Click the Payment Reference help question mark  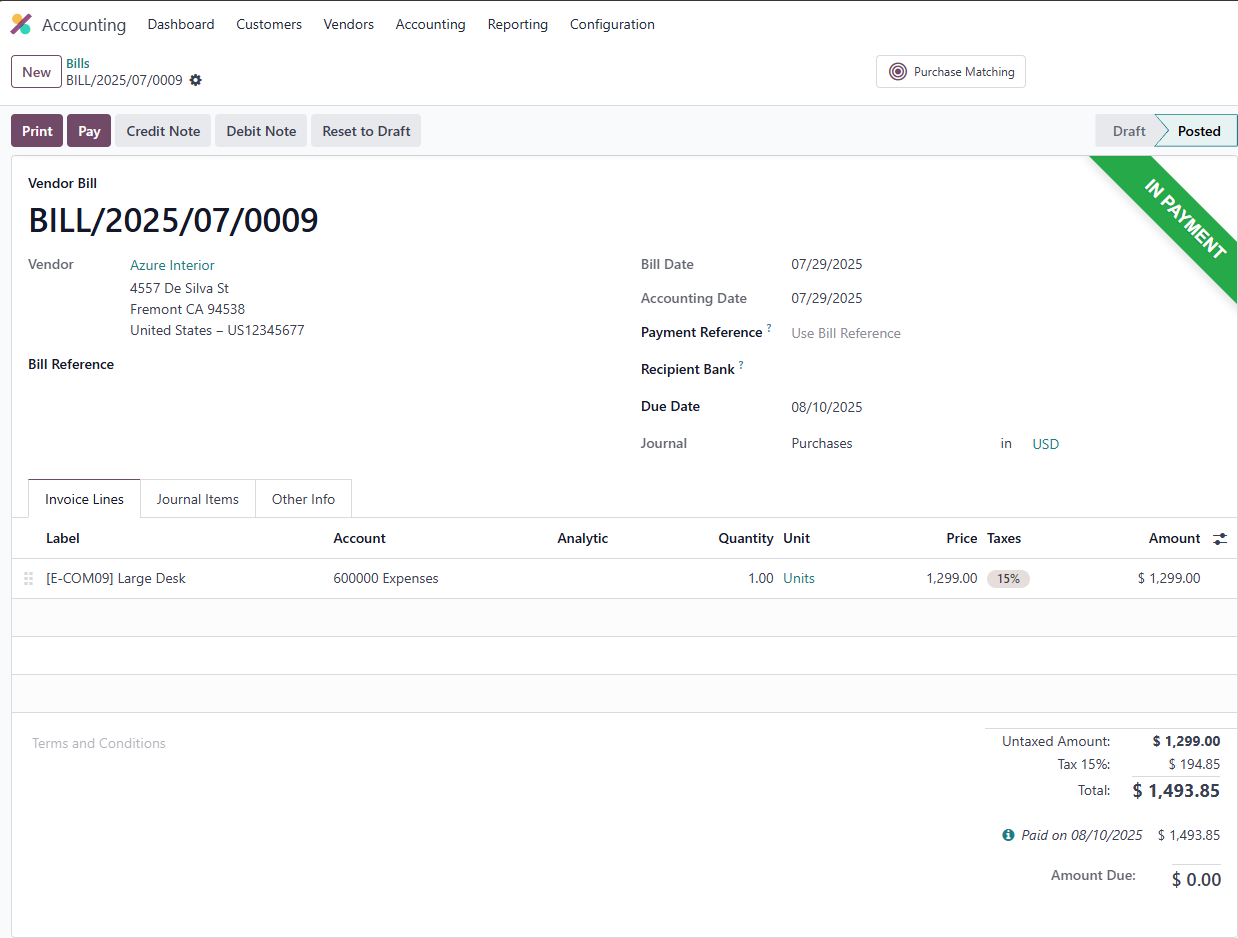[769, 328]
